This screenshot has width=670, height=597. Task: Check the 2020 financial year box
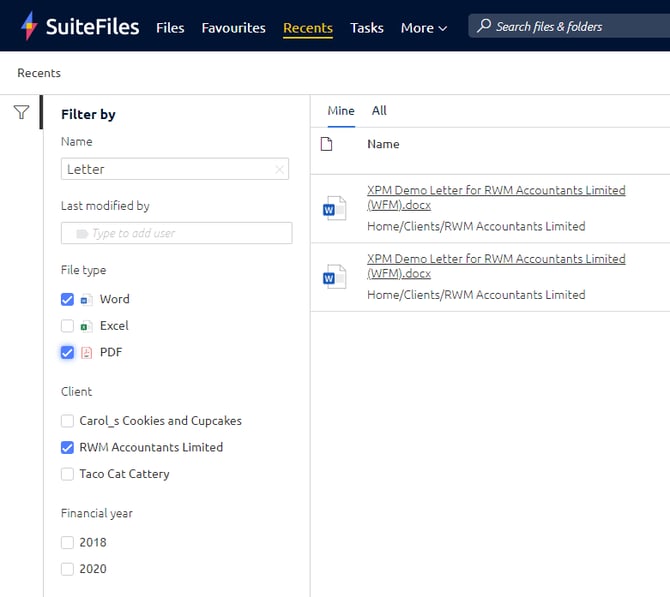(67, 569)
